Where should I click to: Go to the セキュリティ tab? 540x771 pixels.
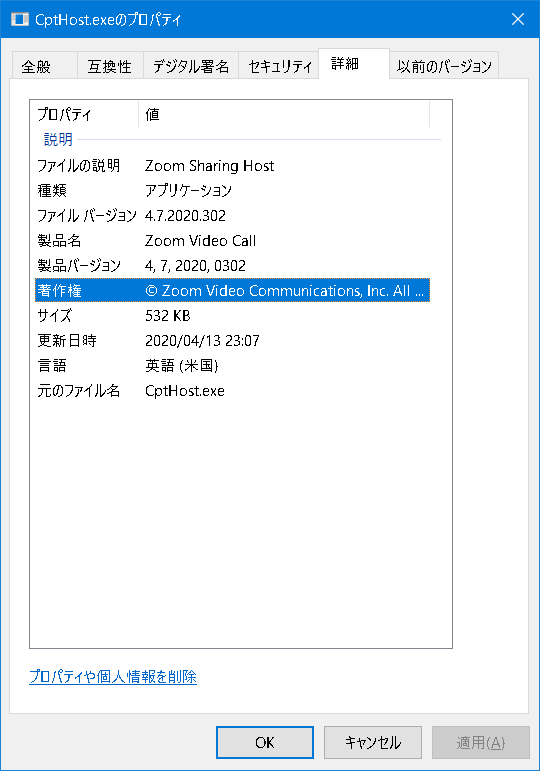pos(279,65)
